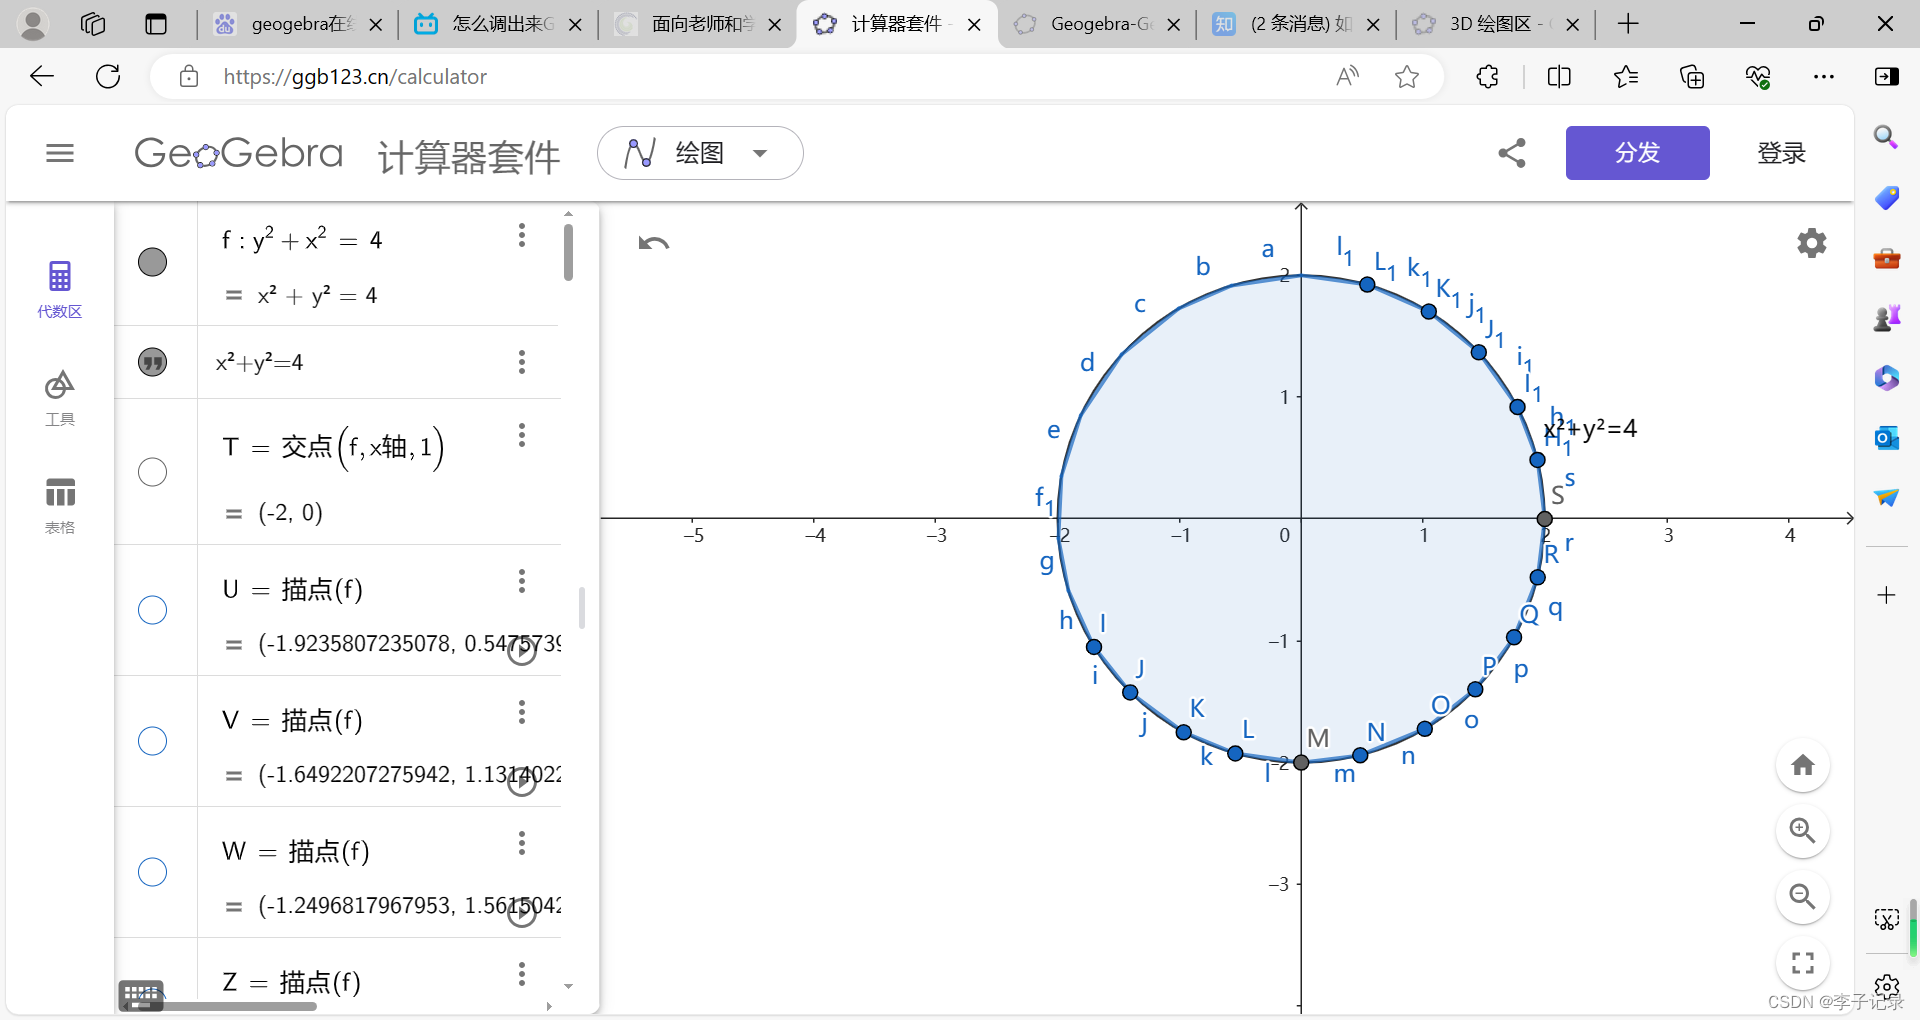This screenshot has width=1920, height=1020.
Task: Click the browser back arrow
Action: [42, 76]
